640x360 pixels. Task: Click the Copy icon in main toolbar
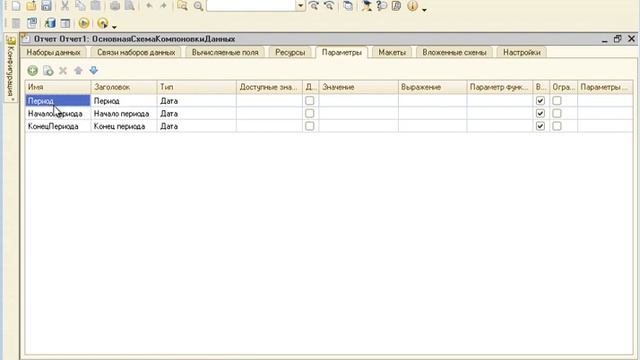80,6
